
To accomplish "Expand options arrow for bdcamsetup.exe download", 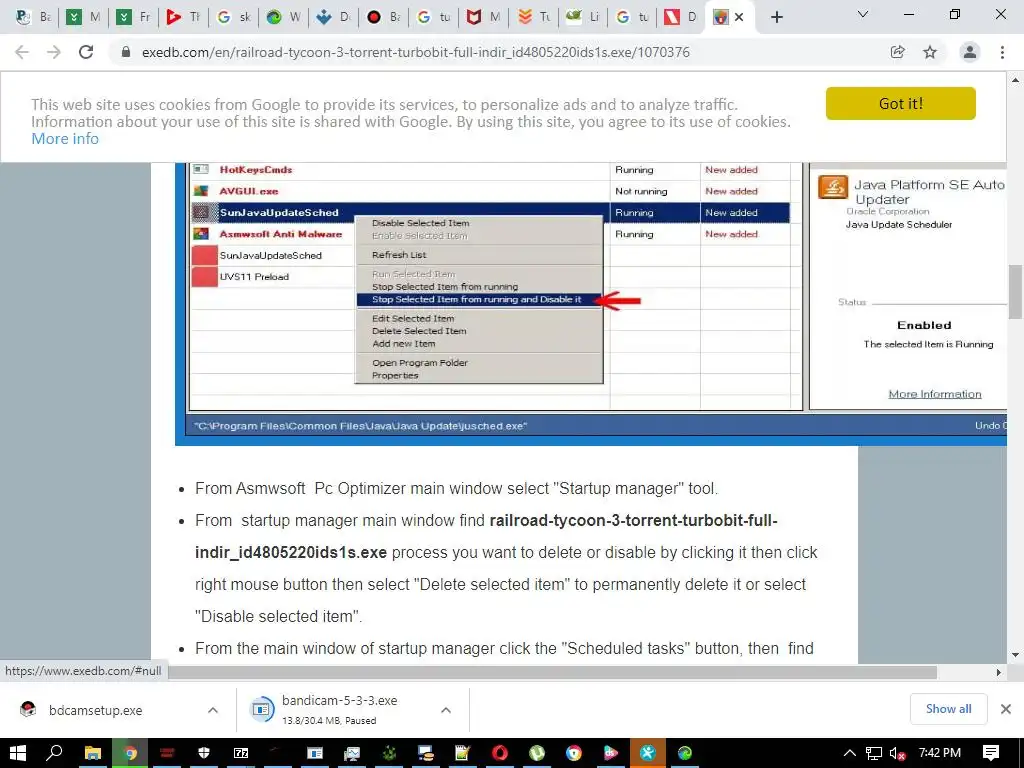I will [213, 710].
